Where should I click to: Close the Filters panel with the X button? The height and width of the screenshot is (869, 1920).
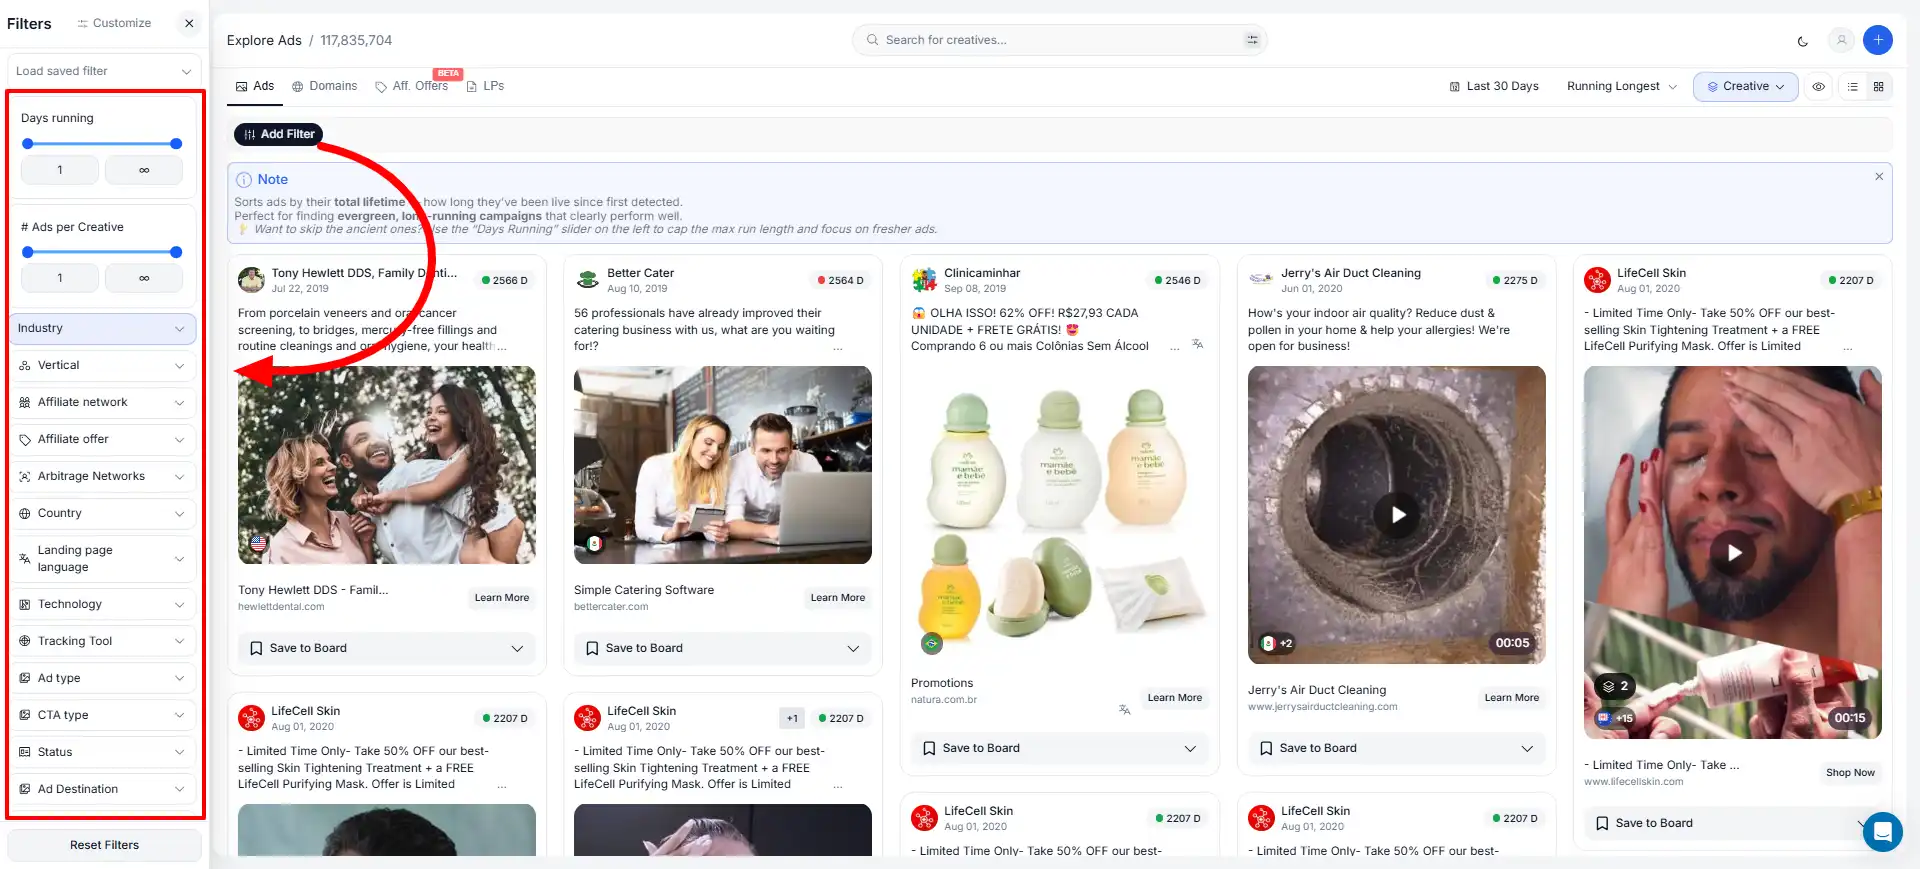189,23
